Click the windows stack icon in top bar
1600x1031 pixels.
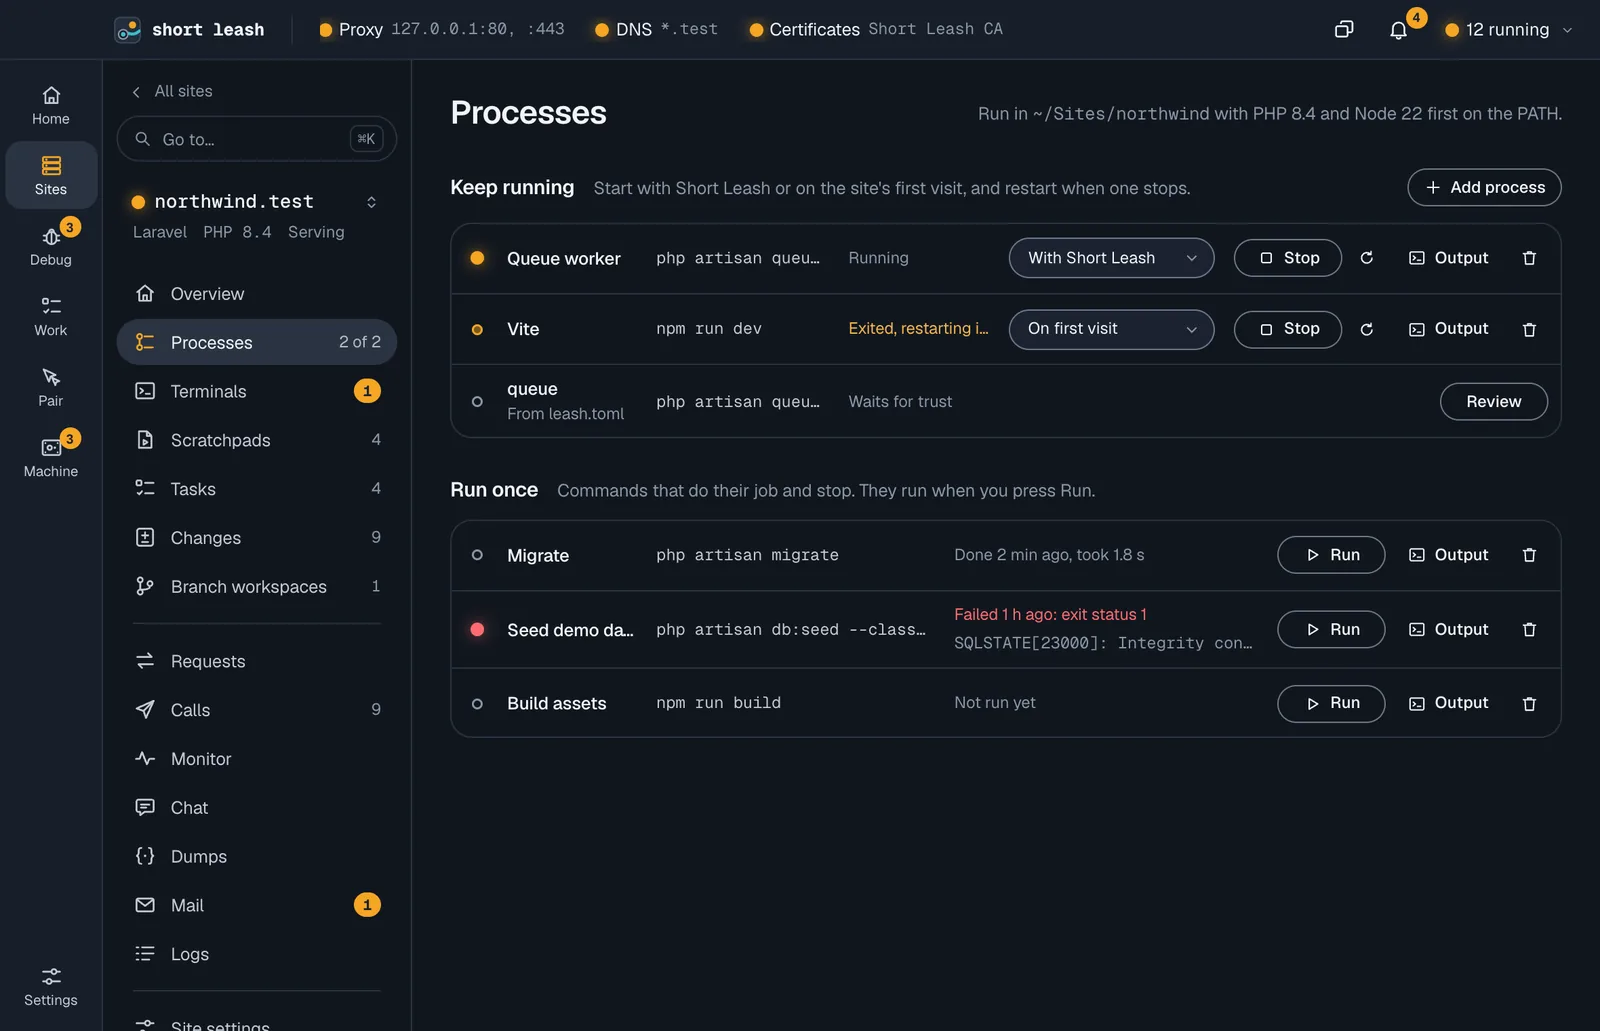coord(1344,30)
